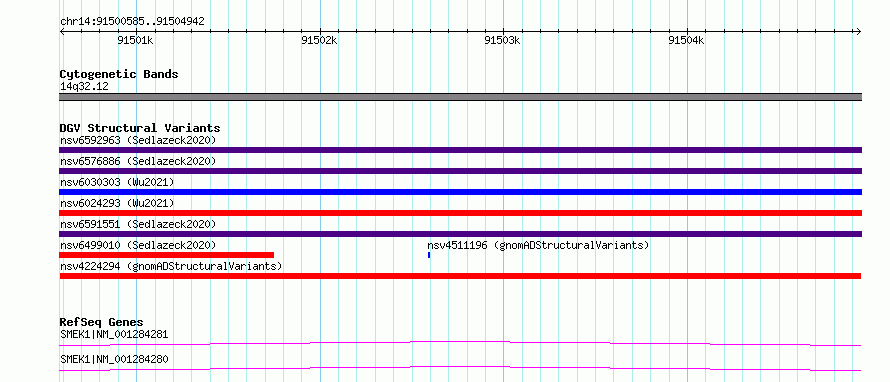This screenshot has height=382, width=890.
Task: Click the Cytogenetic Bands track heading
Action: point(119,74)
